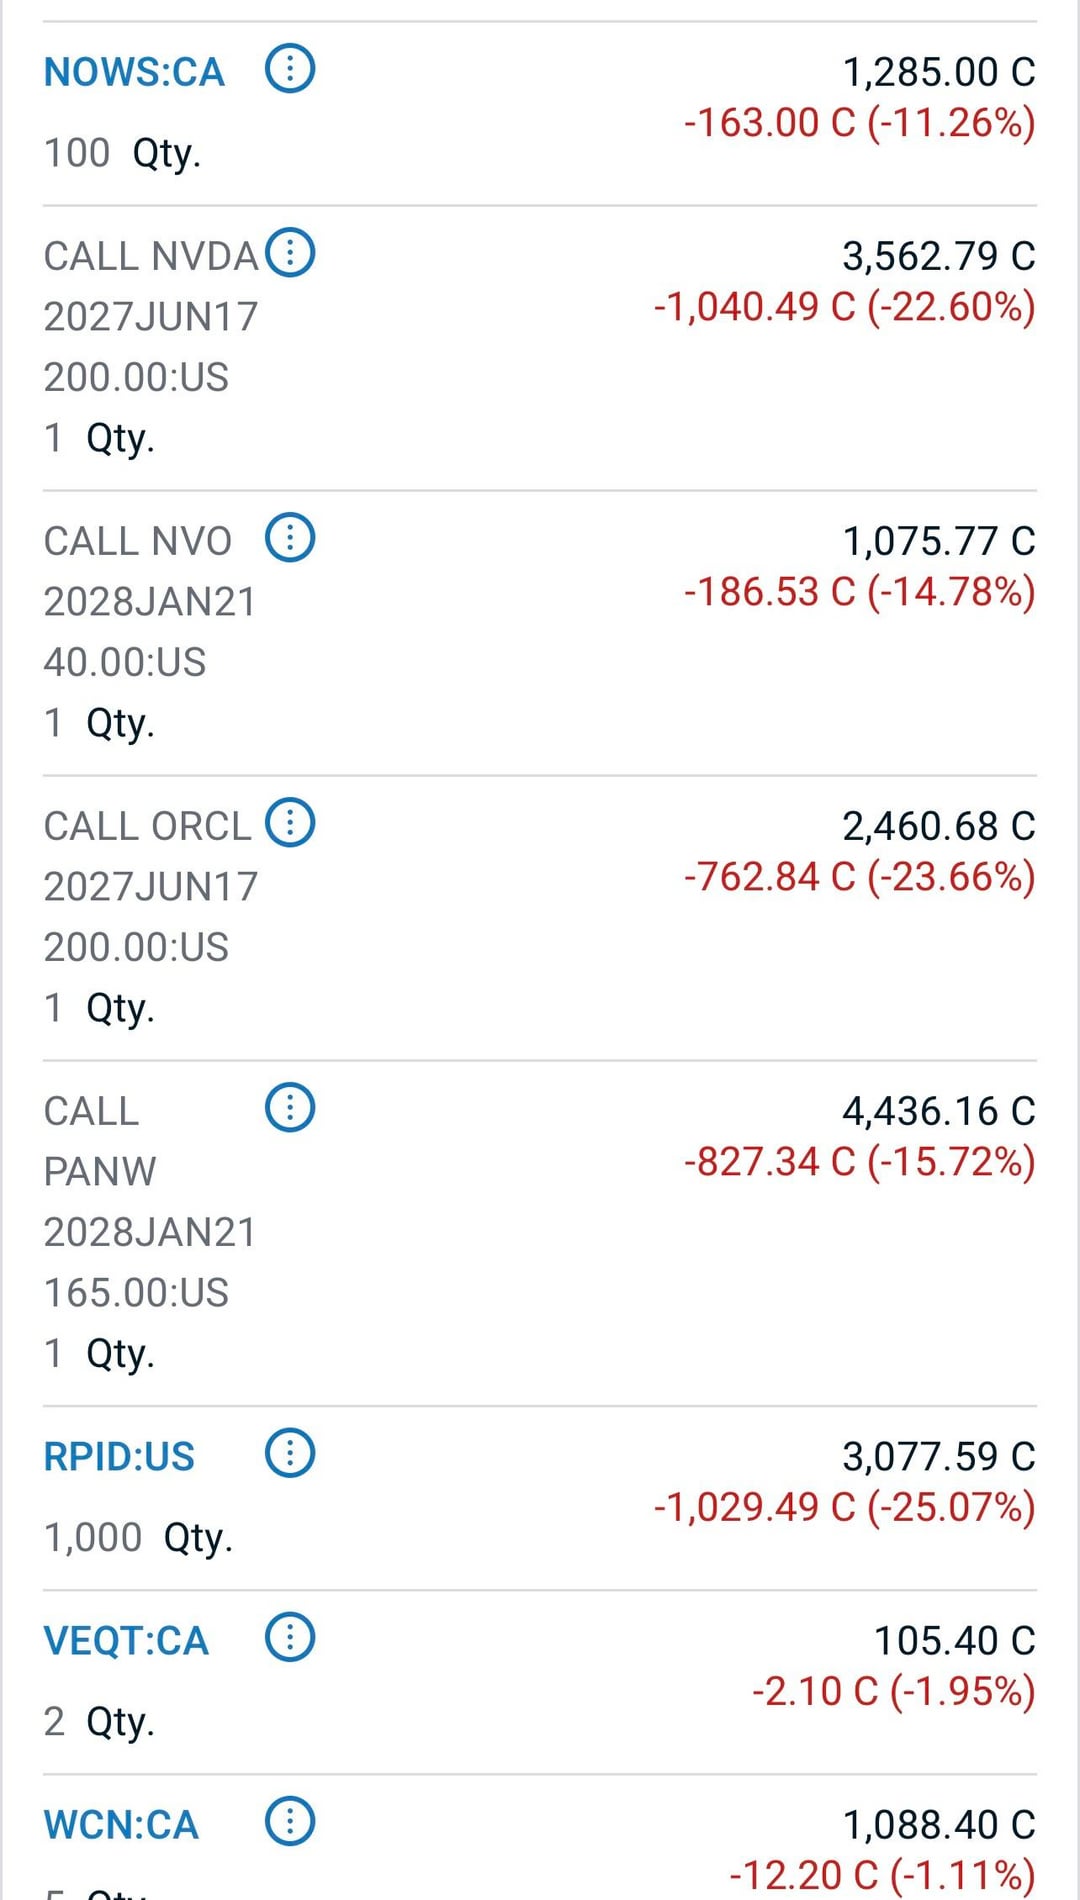Open the WCN:CA symbol link
This screenshot has height=1900, width=1080.
(121, 1825)
